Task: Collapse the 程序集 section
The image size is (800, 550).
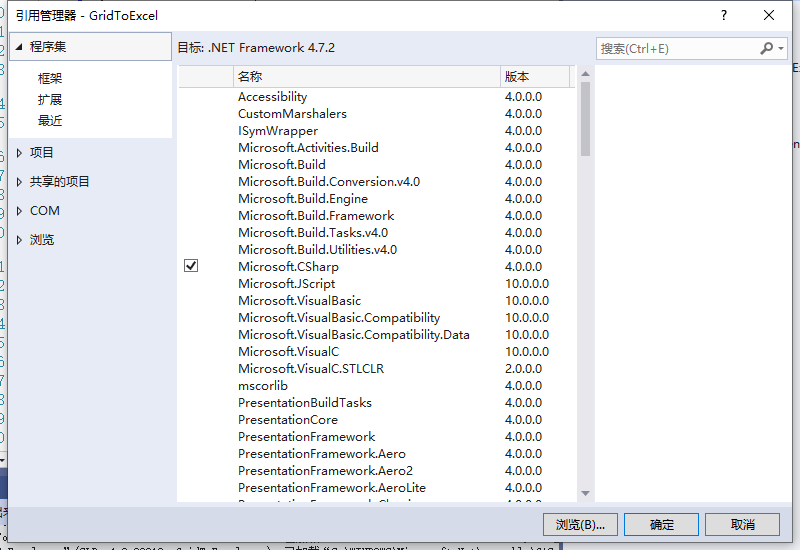Action: click(19, 47)
